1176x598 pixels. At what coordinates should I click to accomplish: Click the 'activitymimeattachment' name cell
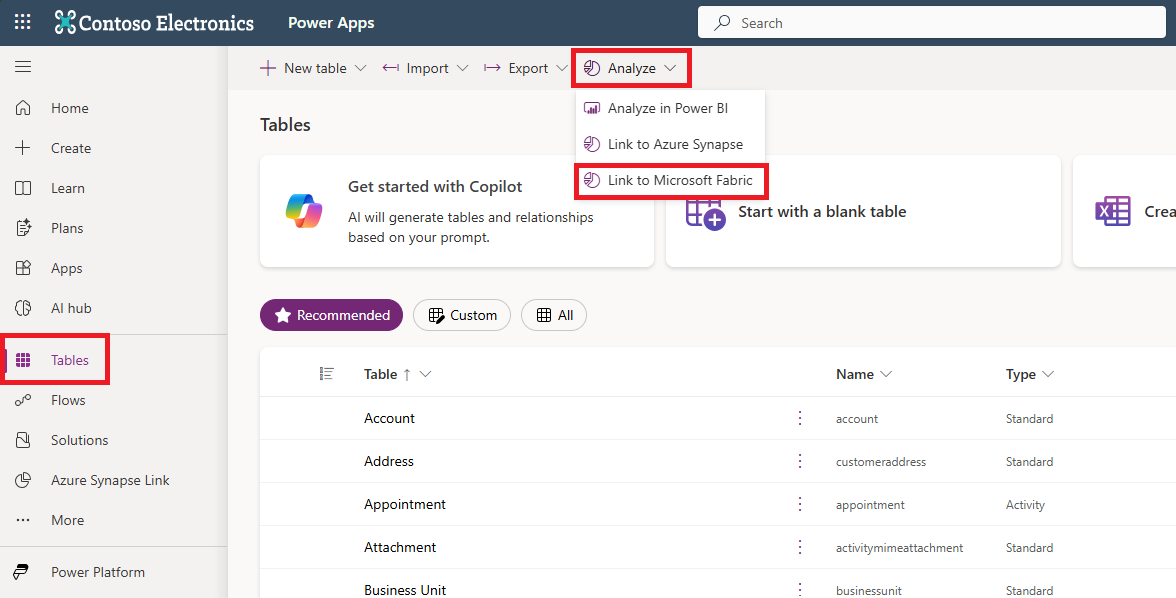click(899, 548)
